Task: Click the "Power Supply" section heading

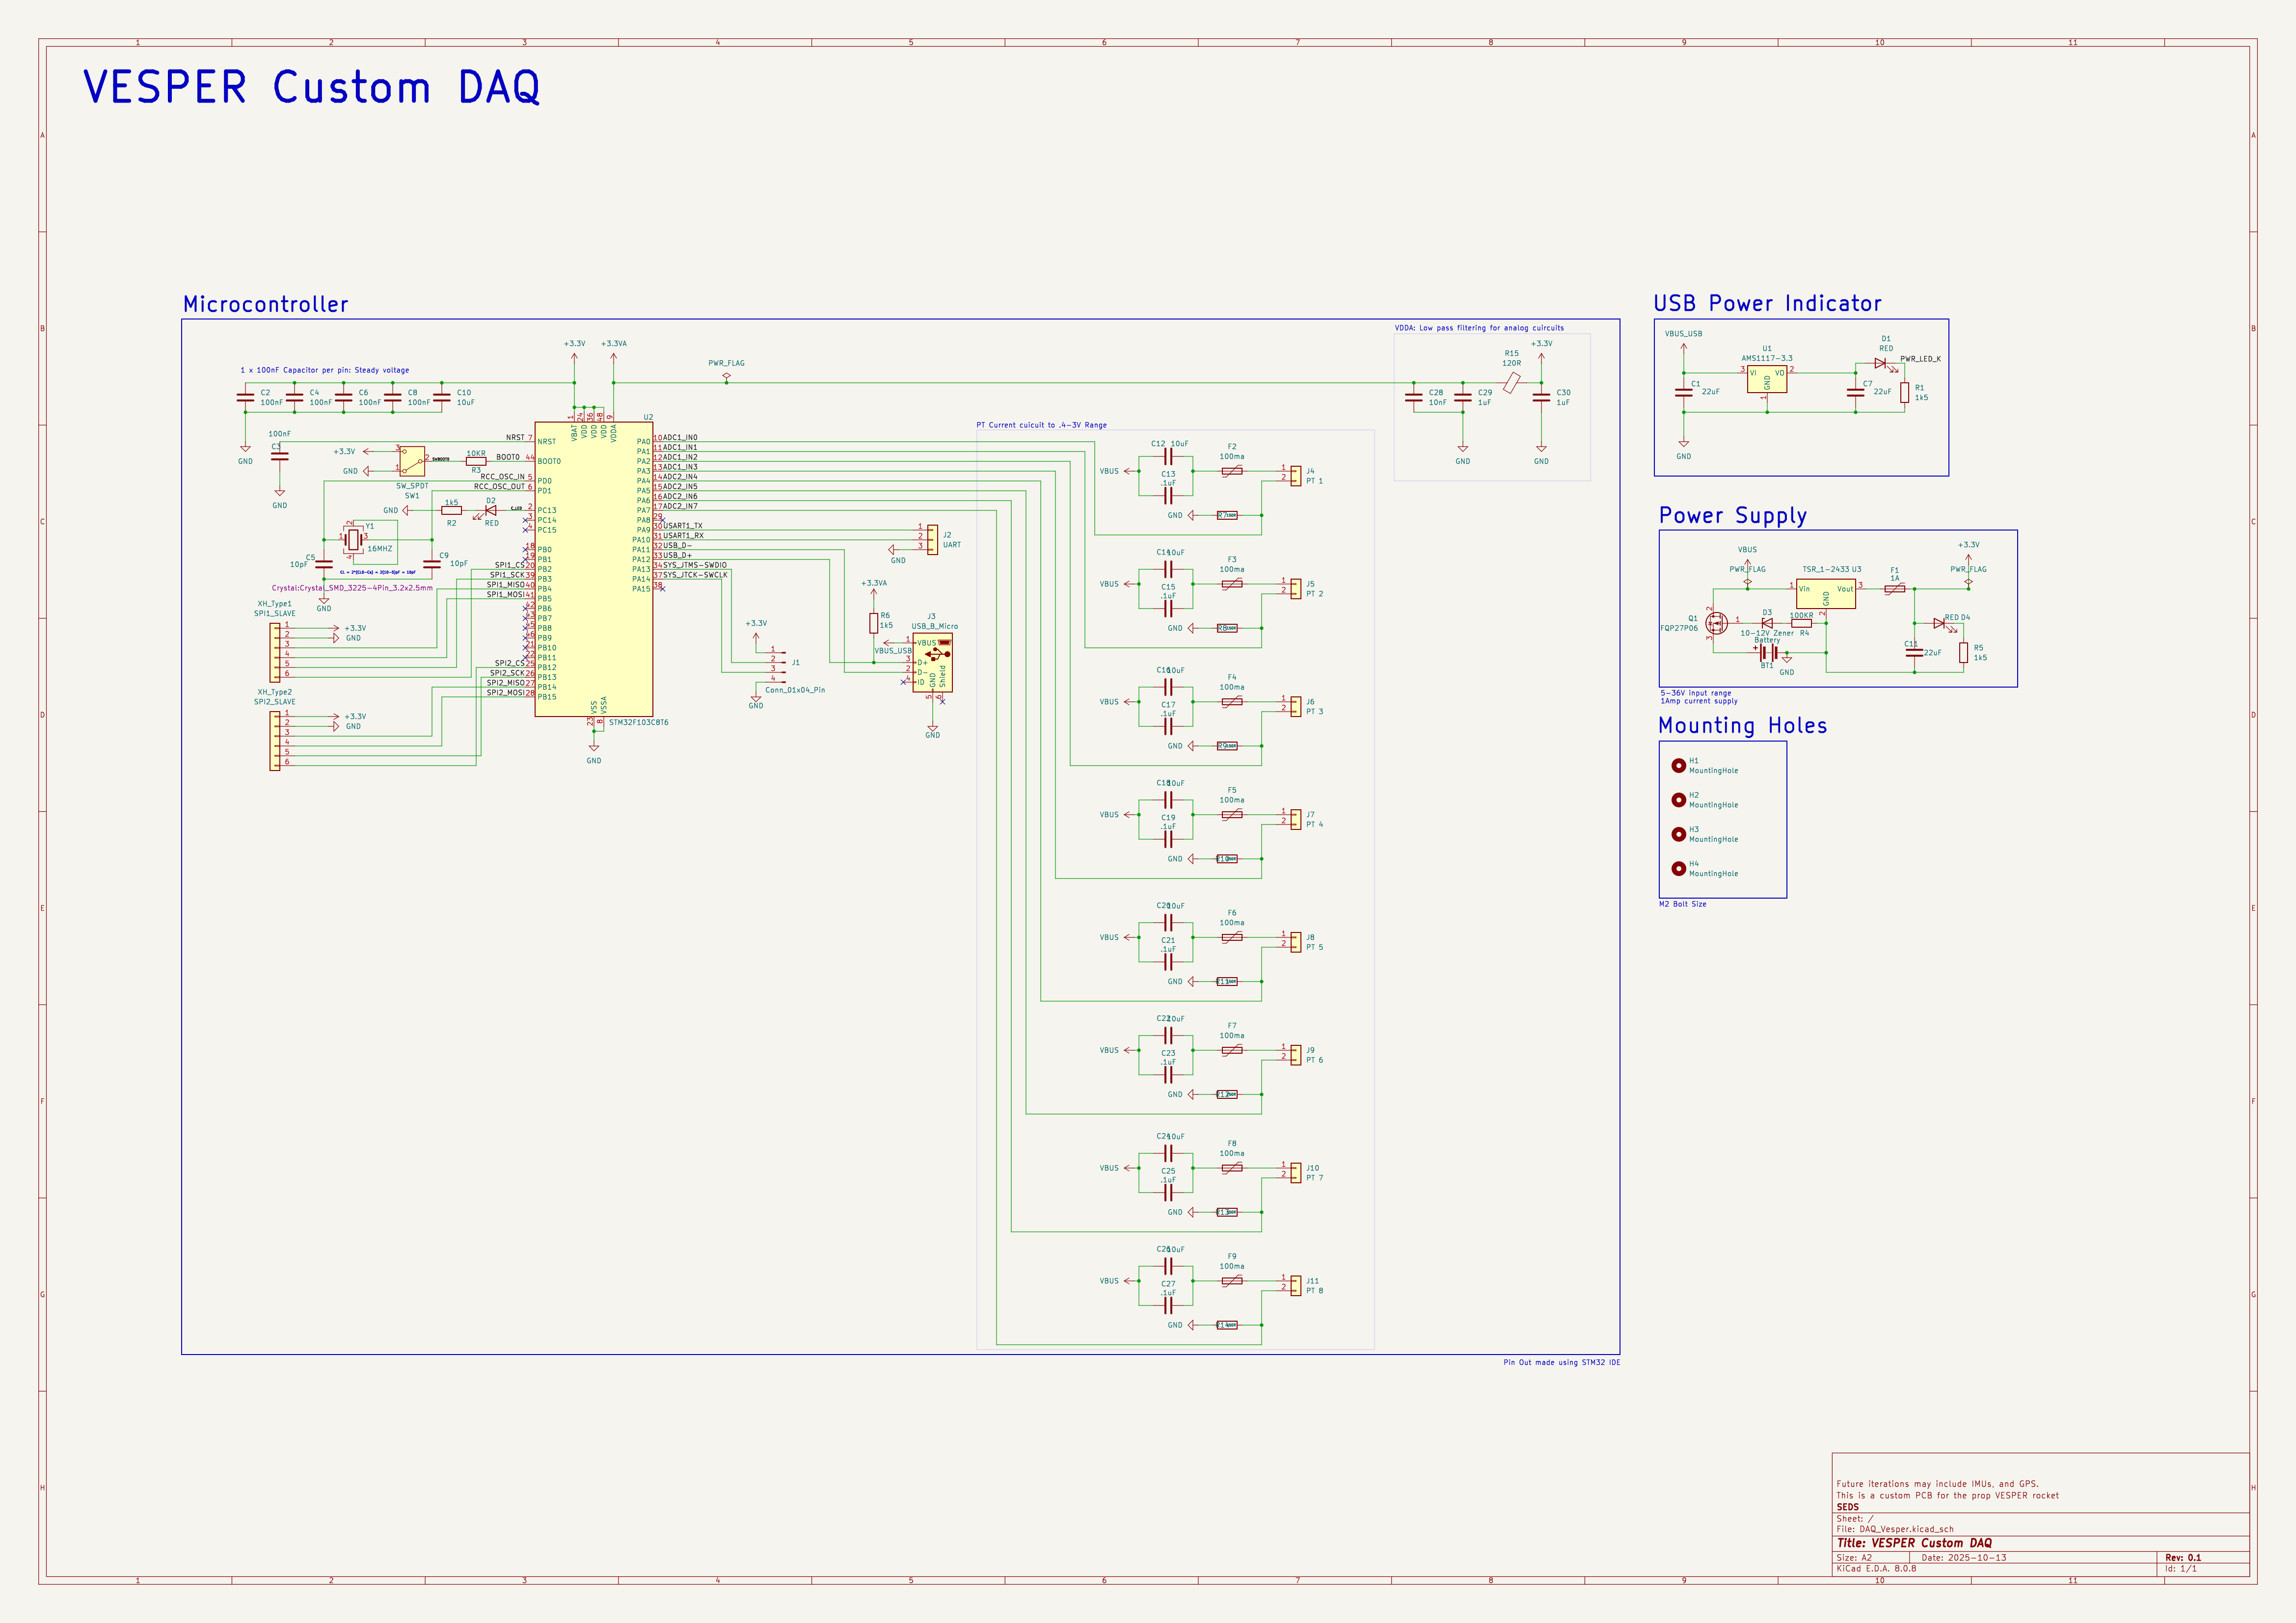Action: (1733, 516)
